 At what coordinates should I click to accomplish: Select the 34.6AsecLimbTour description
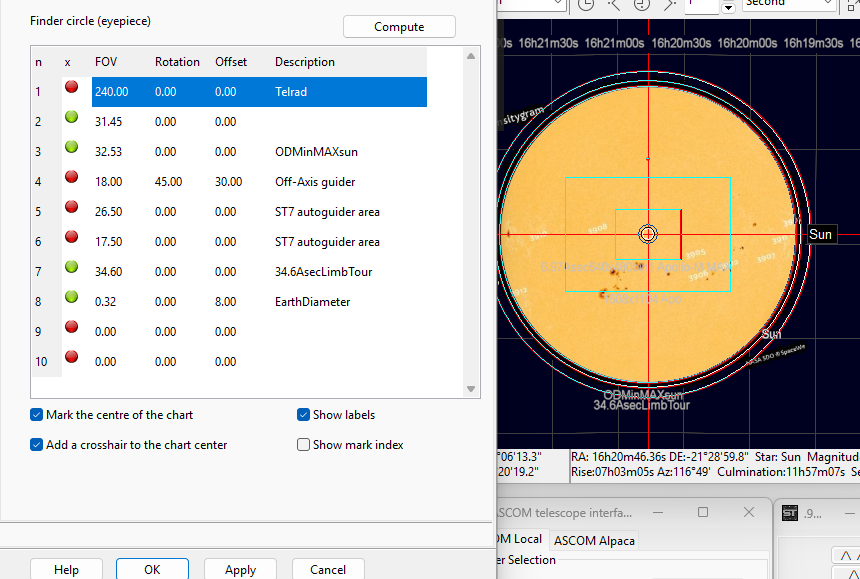[x=324, y=272]
